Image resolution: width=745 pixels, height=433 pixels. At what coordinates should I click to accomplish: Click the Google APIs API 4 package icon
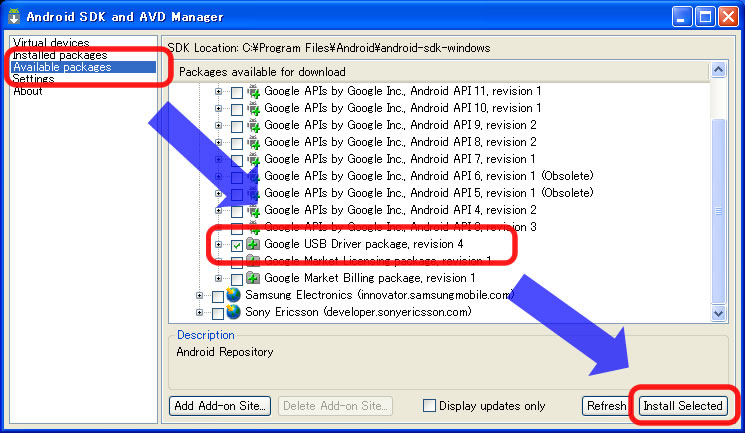coord(253,211)
